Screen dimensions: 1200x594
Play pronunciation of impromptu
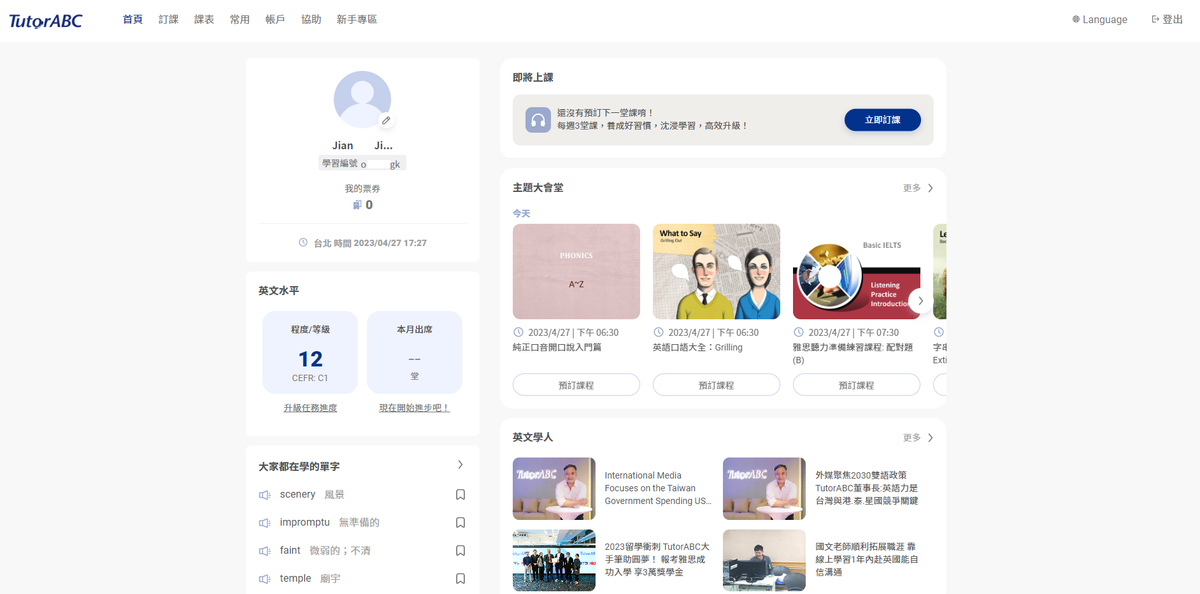coord(265,523)
